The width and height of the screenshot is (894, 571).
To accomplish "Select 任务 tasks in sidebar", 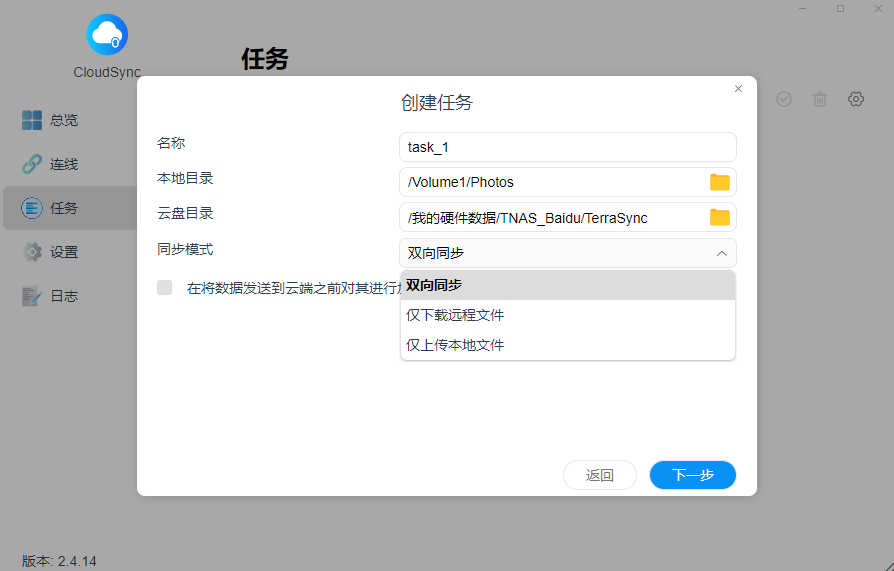I will click(64, 208).
